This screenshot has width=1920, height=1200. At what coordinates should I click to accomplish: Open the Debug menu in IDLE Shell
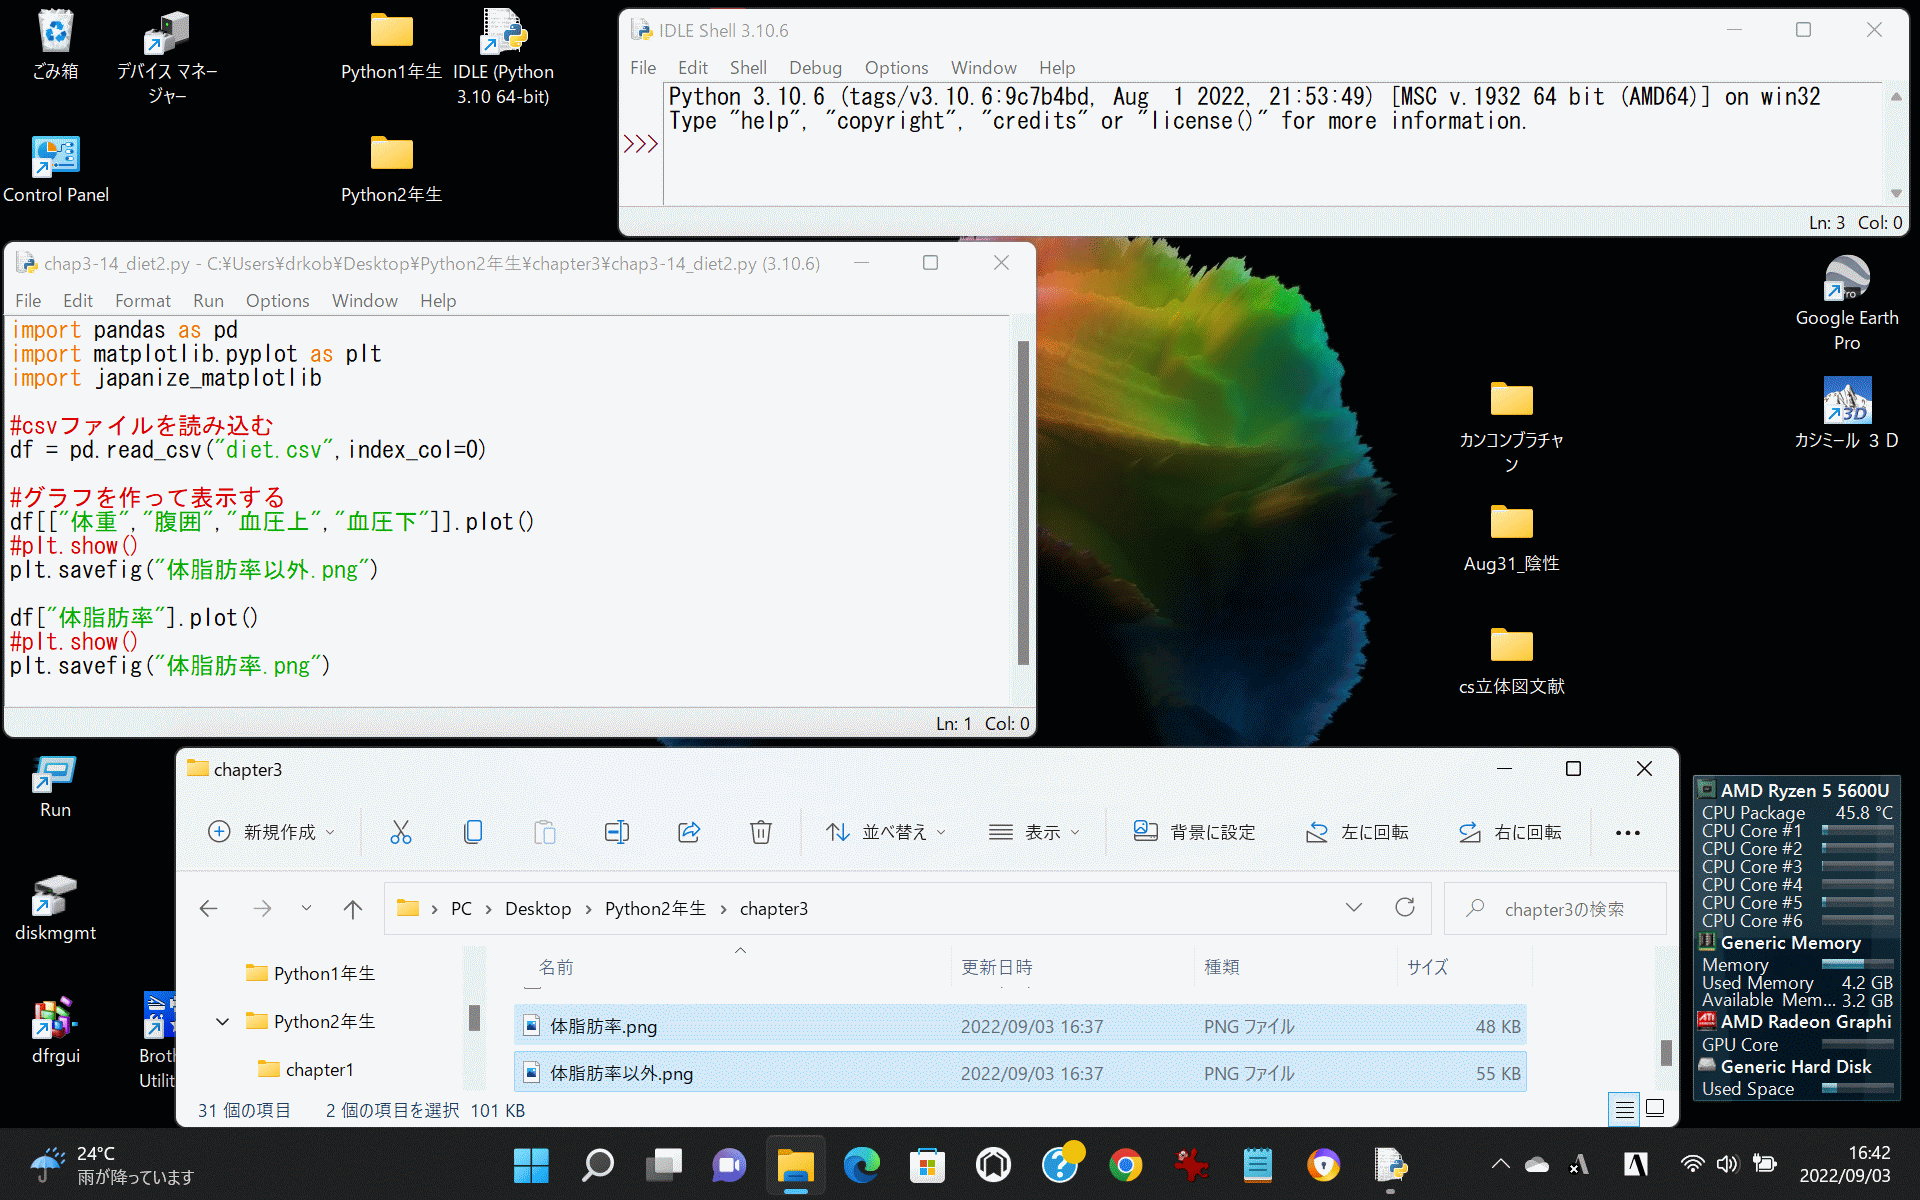click(x=815, y=68)
